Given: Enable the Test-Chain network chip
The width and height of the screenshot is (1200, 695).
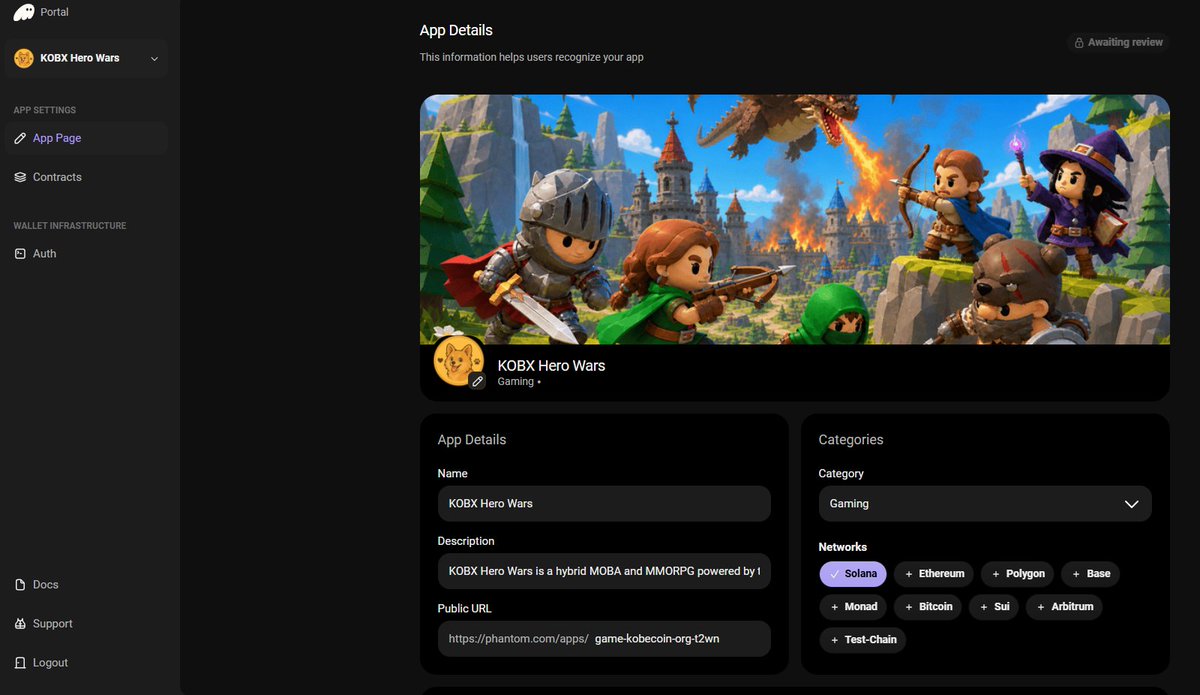Looking at the screenshot, I should 863,640.
